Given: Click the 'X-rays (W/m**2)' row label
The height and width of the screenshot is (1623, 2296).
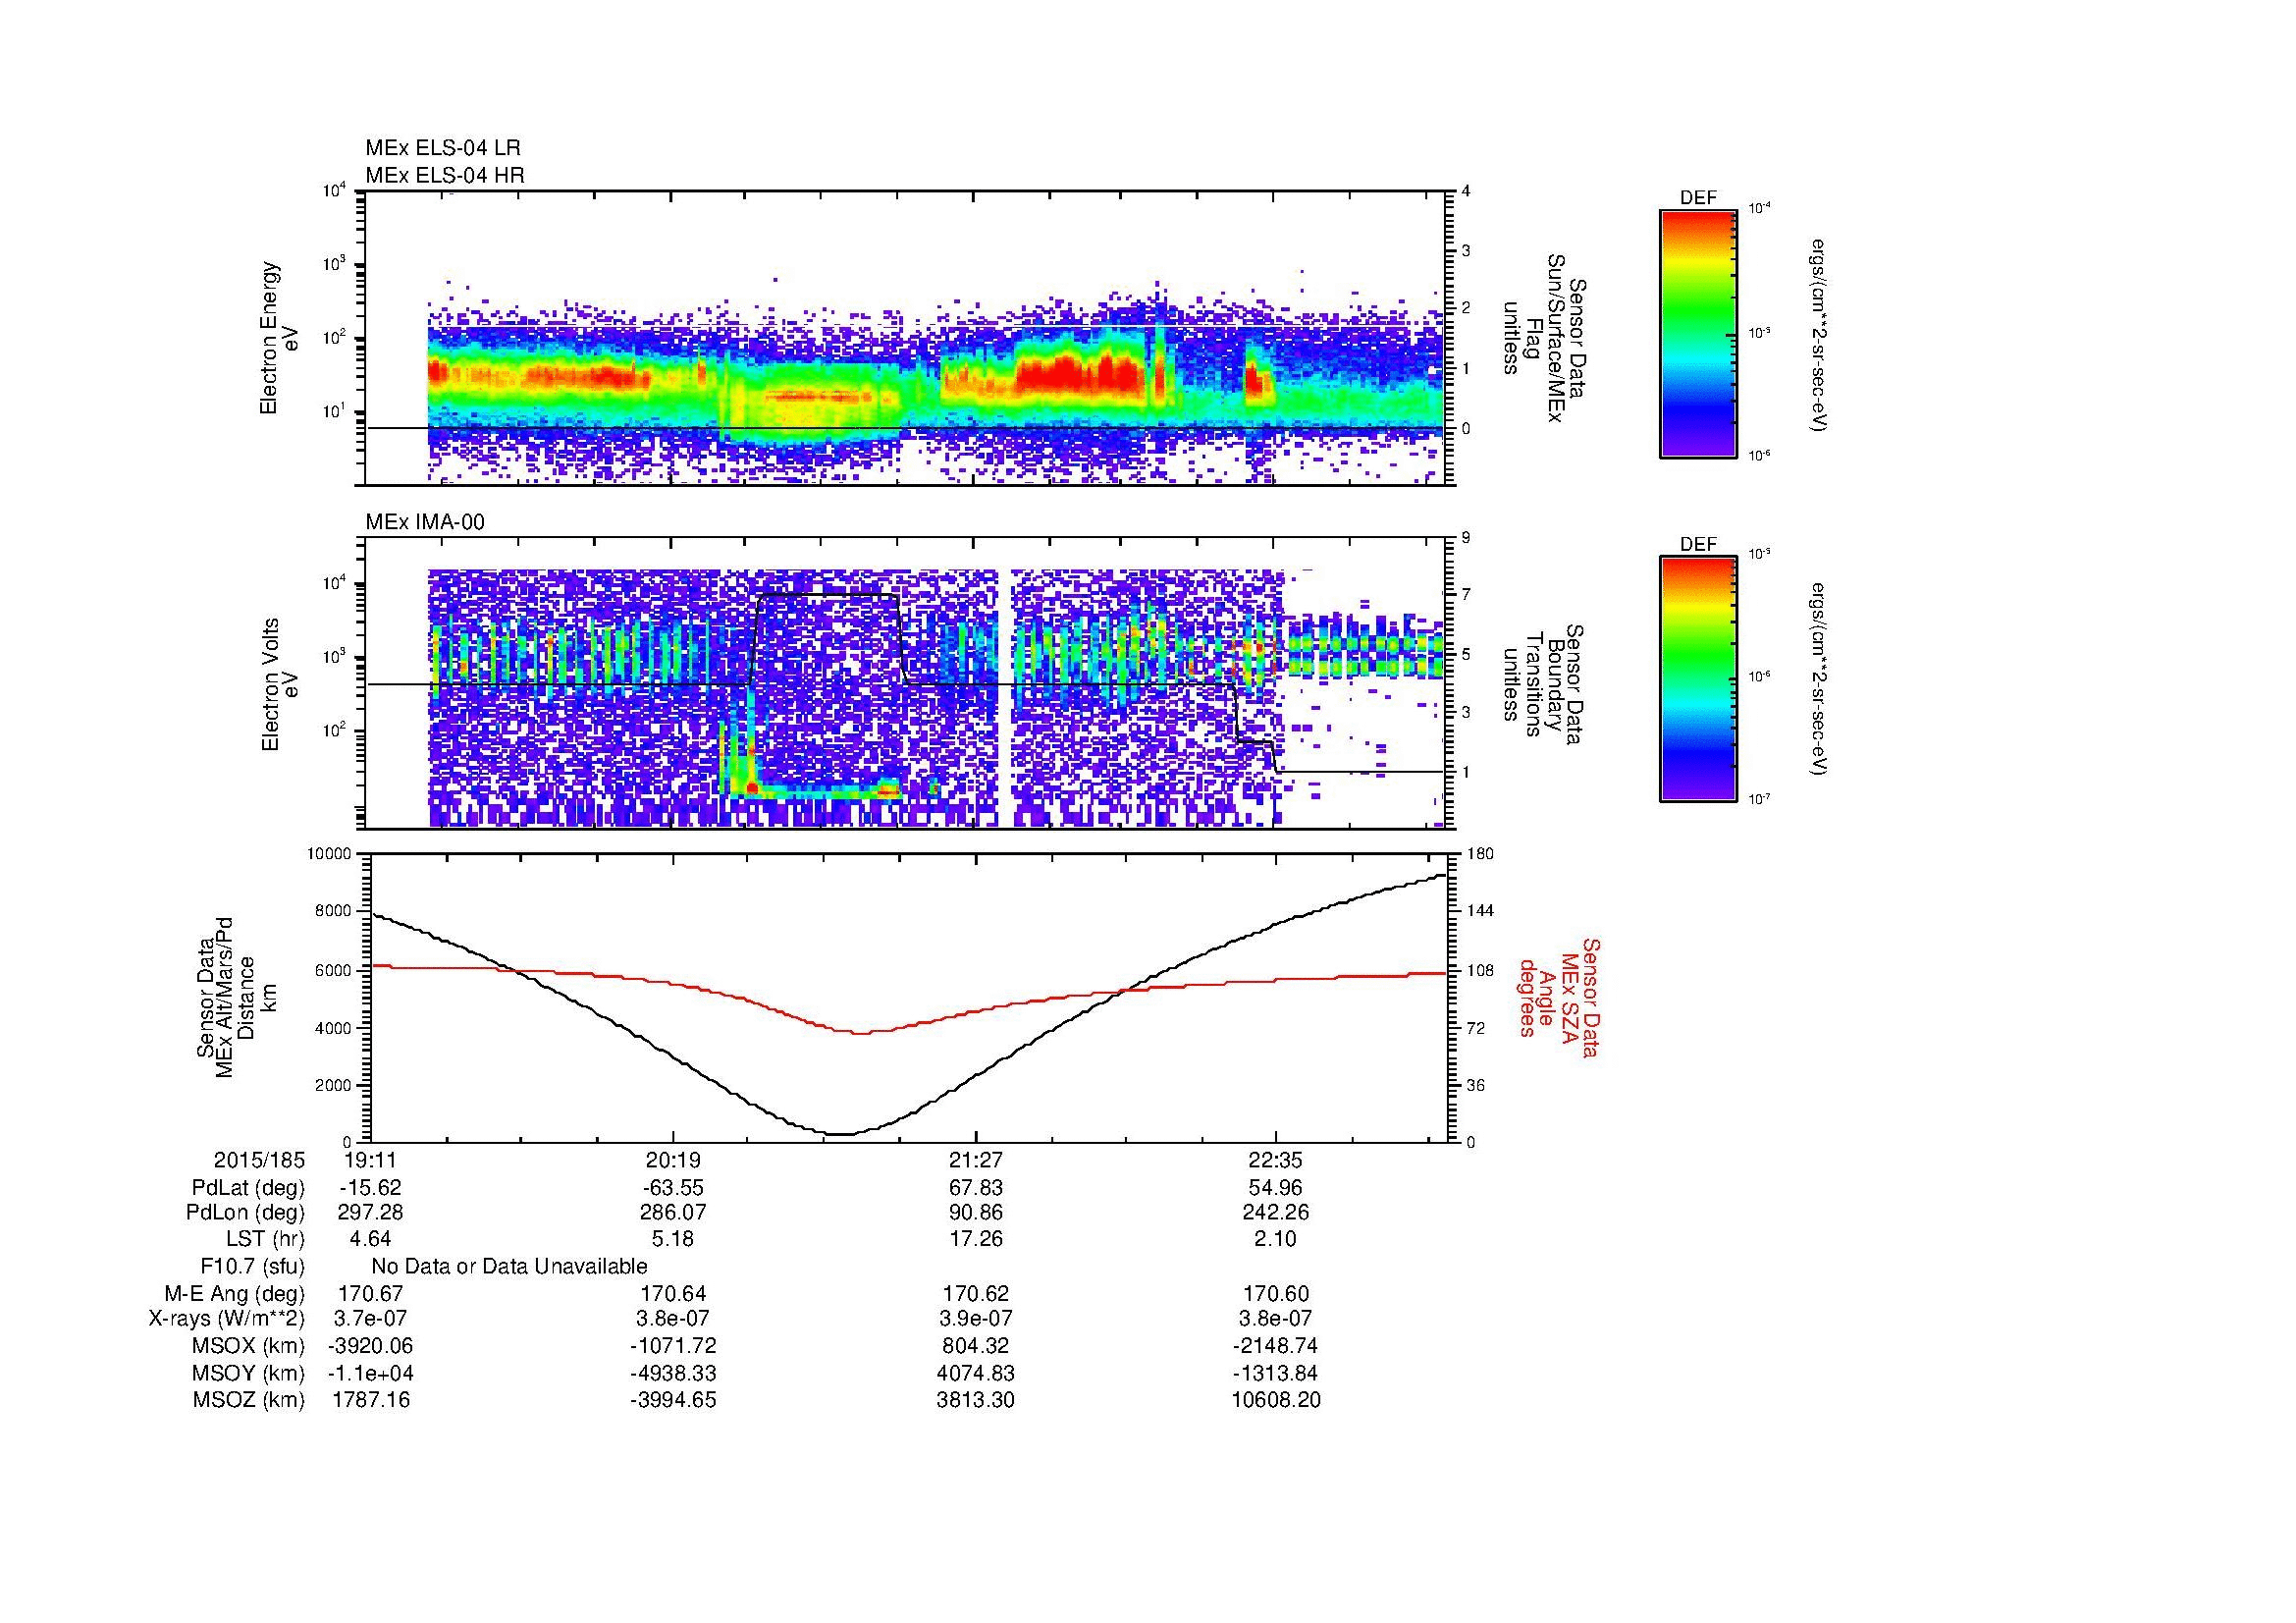Looking at the screenshot, I should coord(227,1319).
